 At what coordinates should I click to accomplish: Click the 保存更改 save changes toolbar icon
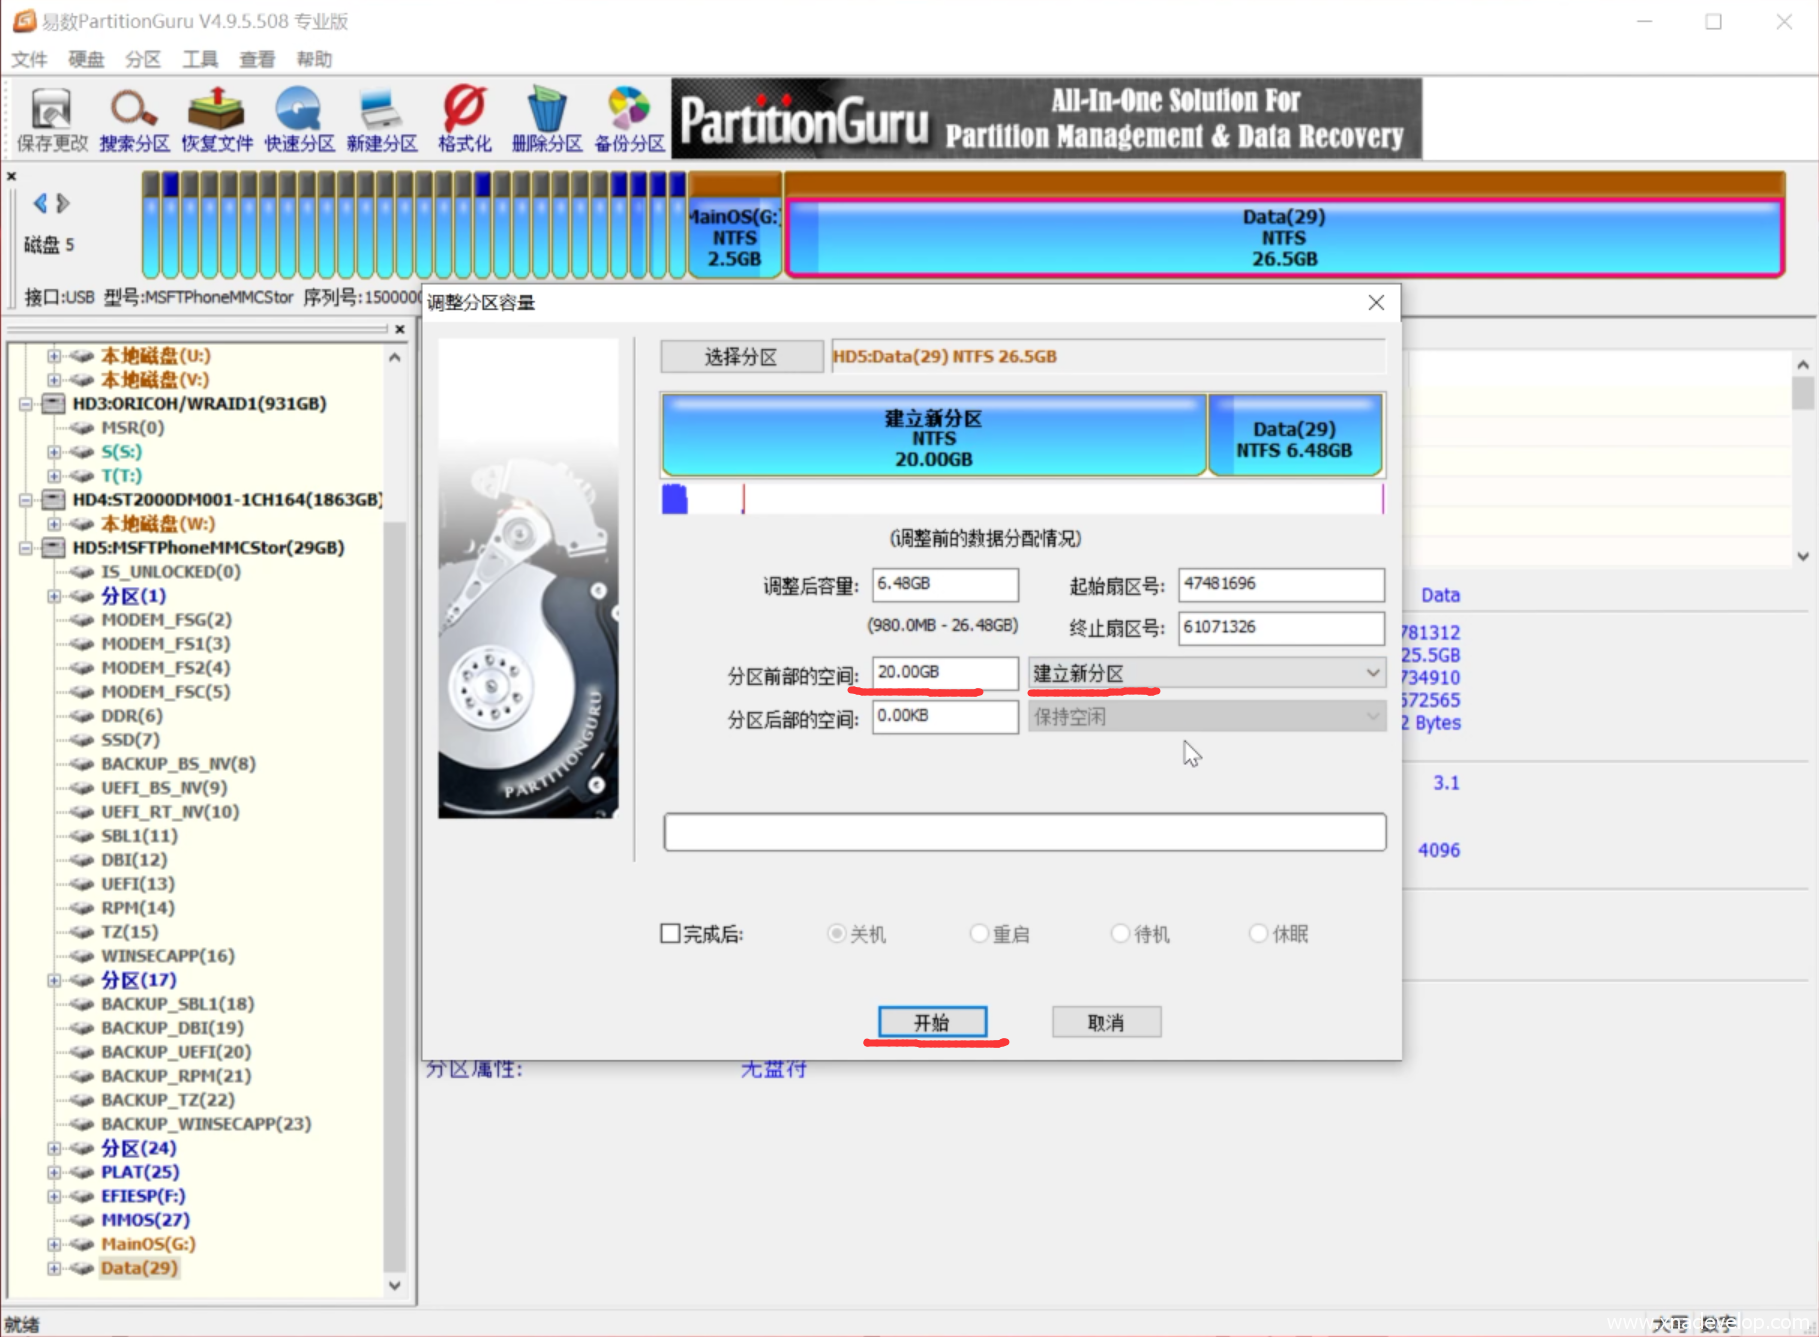[52, 120]
